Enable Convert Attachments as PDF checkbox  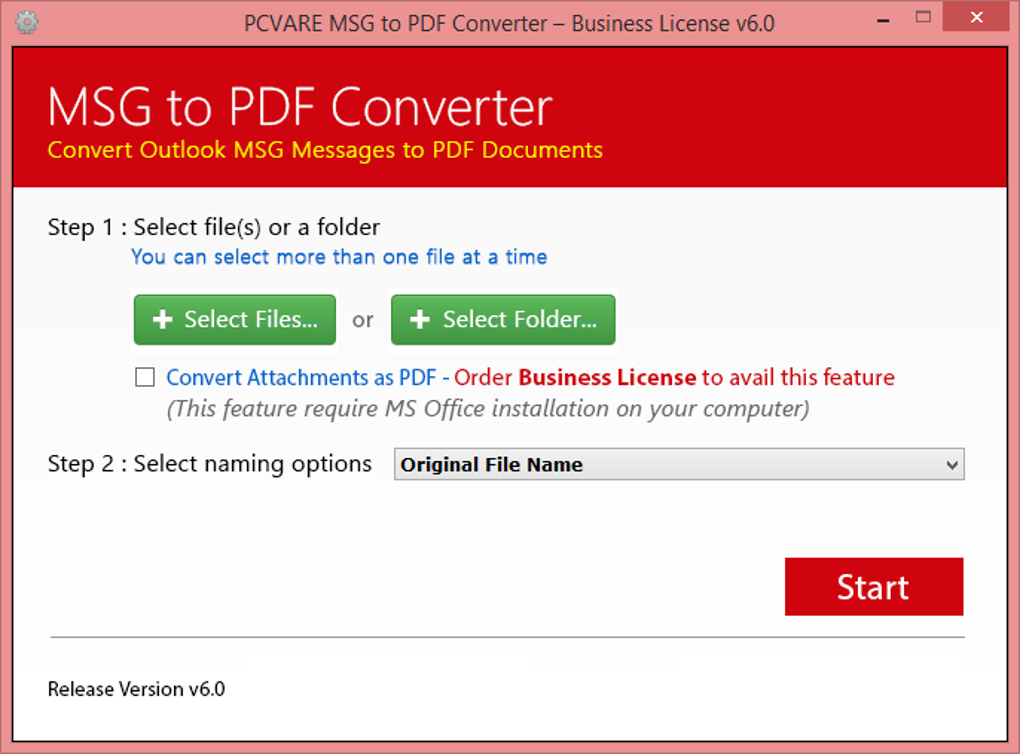point(144,377)
